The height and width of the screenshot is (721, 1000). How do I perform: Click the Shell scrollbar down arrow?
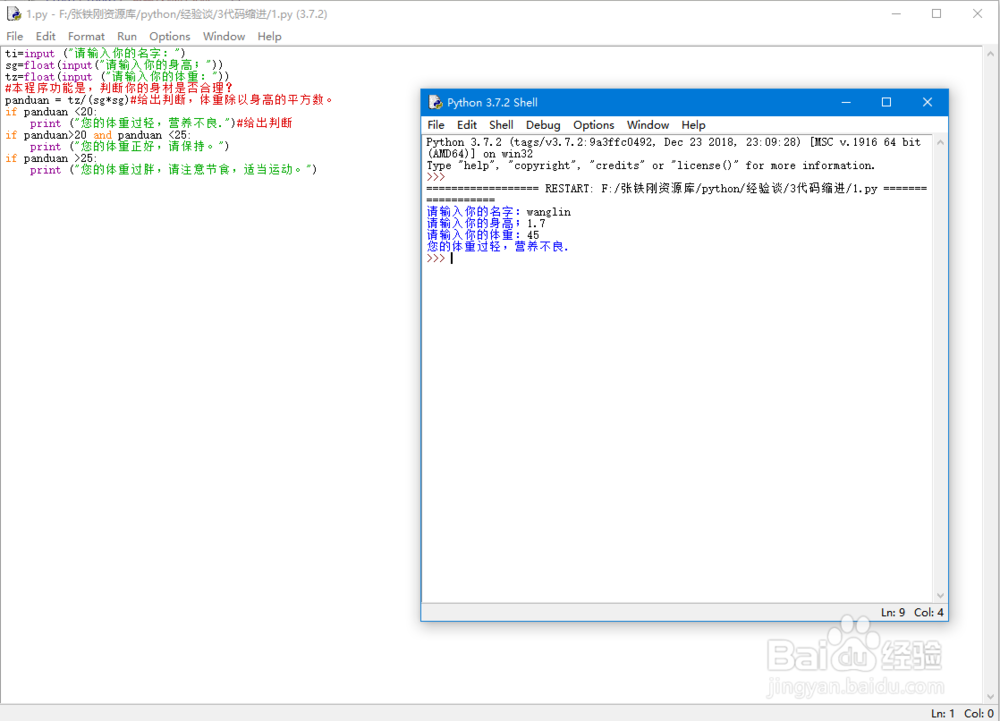940,595
